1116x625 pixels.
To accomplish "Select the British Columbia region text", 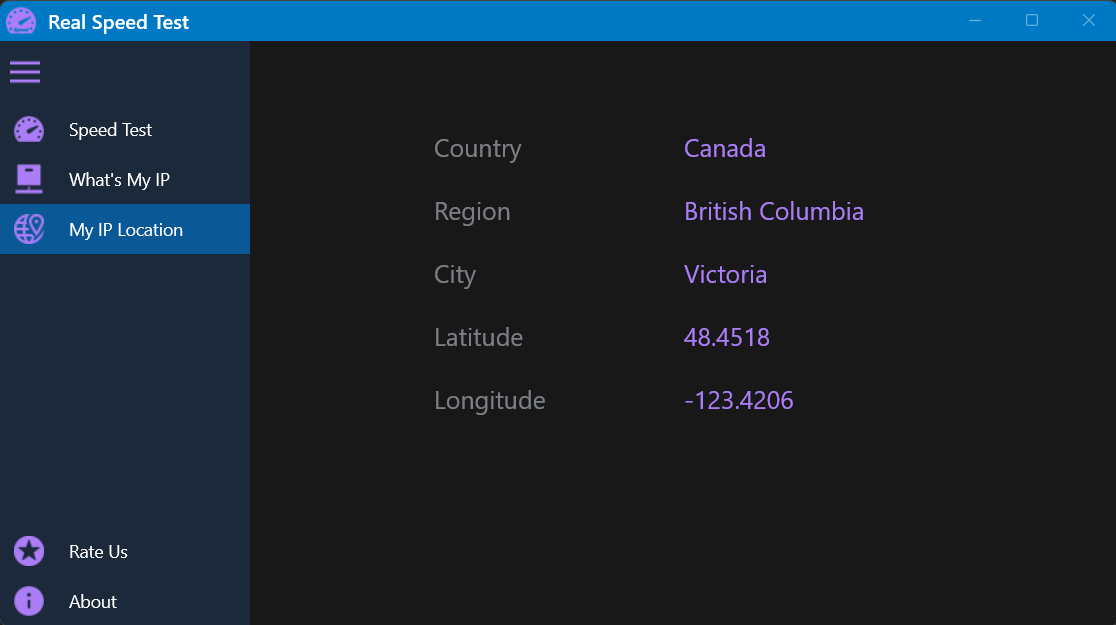I will 774,211.
